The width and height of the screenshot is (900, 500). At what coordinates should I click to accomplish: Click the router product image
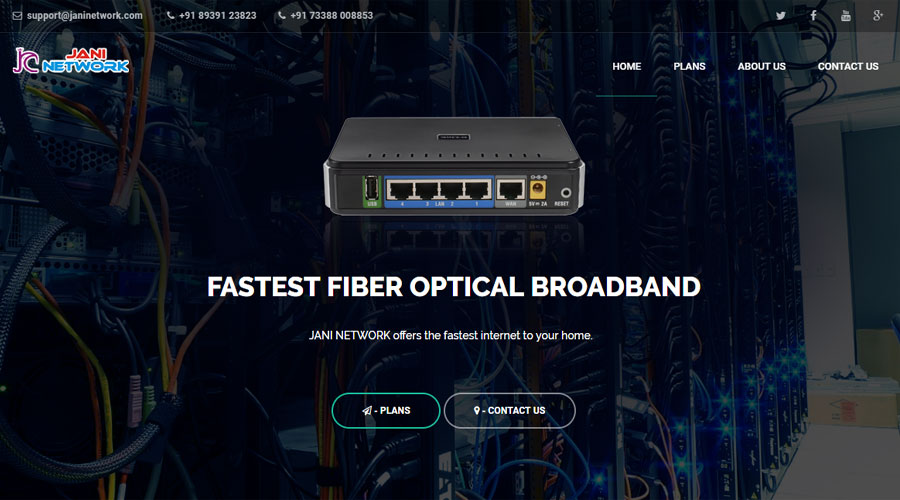click(x=453, y=166)
